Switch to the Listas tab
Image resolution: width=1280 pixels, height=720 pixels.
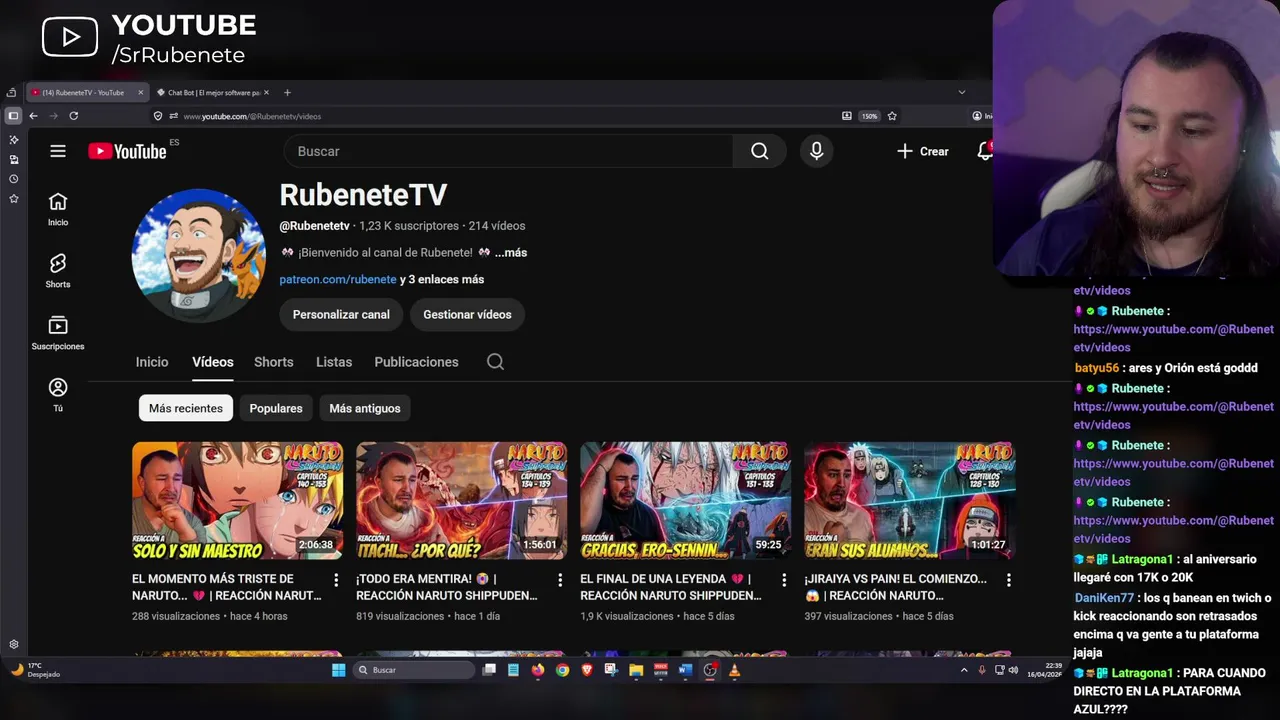click(334, 362)
